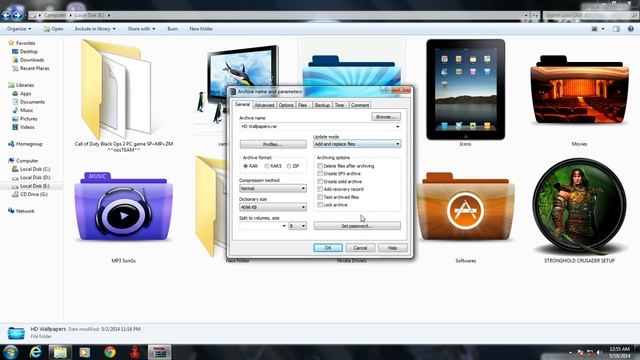The width and height of the screenshot is (640, 360).
Task: Open the Softwares folder icon
Action: click(x=466, y=207)
